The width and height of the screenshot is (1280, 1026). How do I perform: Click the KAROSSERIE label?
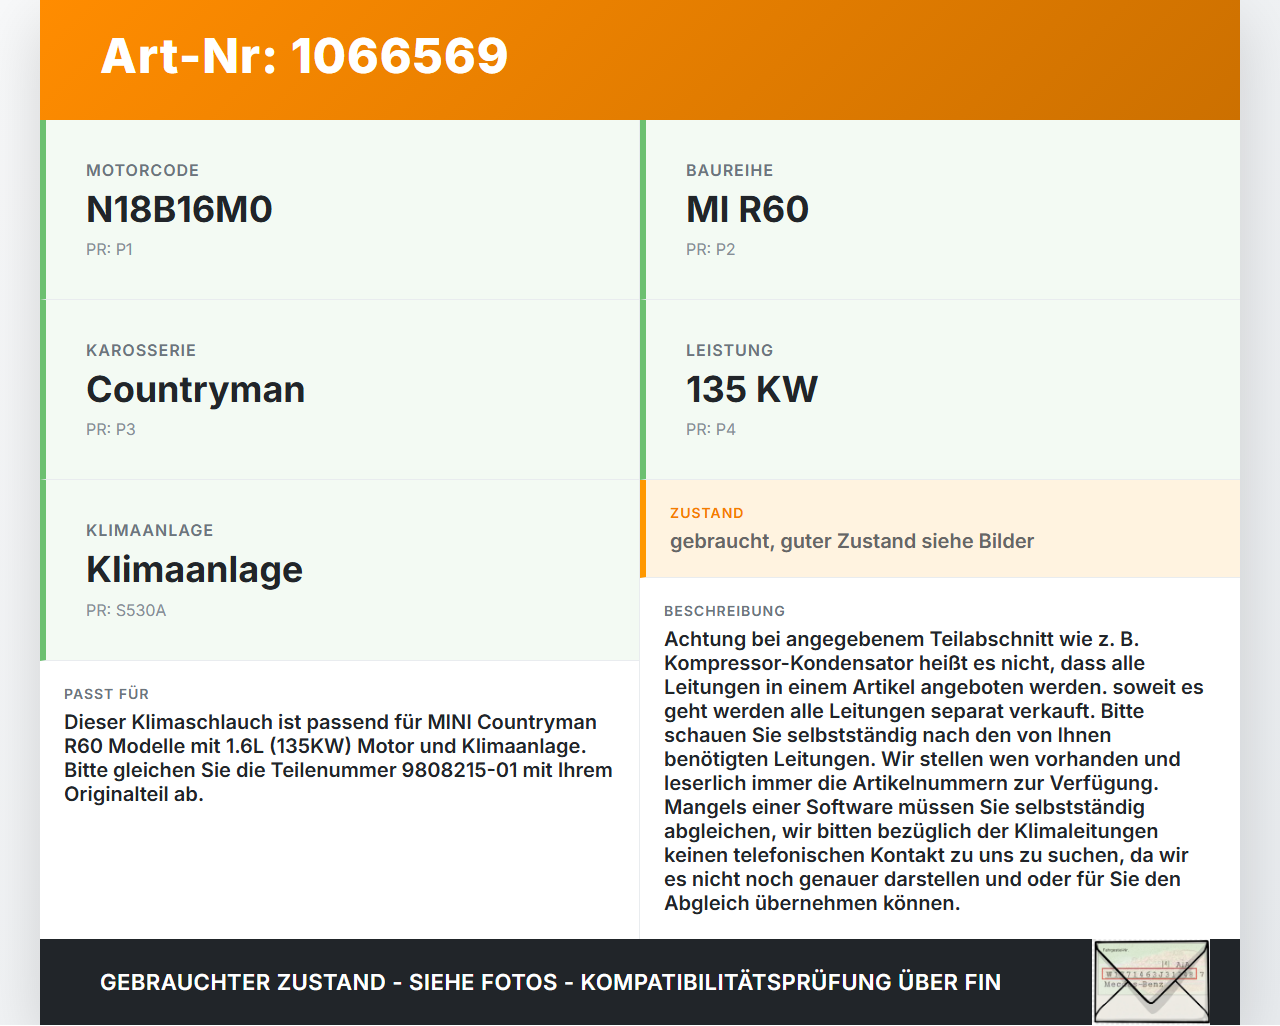(x=141, y=350)
